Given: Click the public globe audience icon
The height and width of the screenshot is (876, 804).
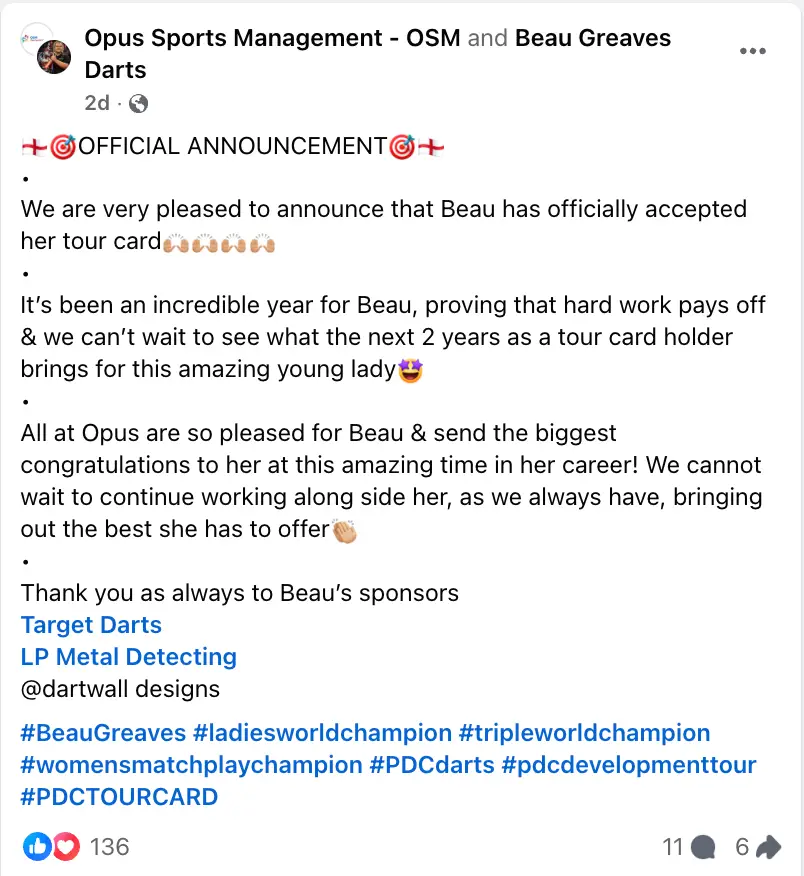Looking at the screenshot, I should [x=139, y=103].
